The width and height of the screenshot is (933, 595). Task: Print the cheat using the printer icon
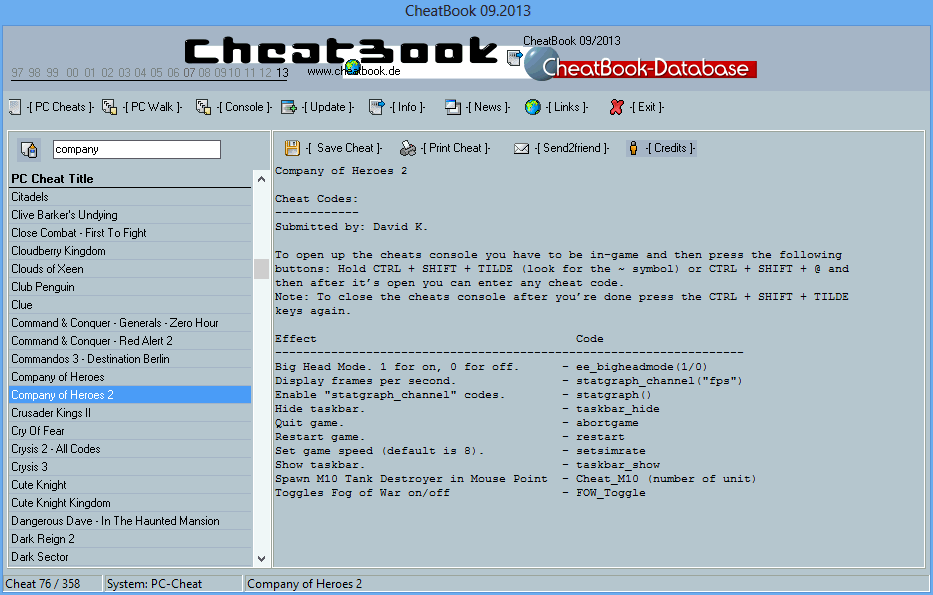[407, 147]
